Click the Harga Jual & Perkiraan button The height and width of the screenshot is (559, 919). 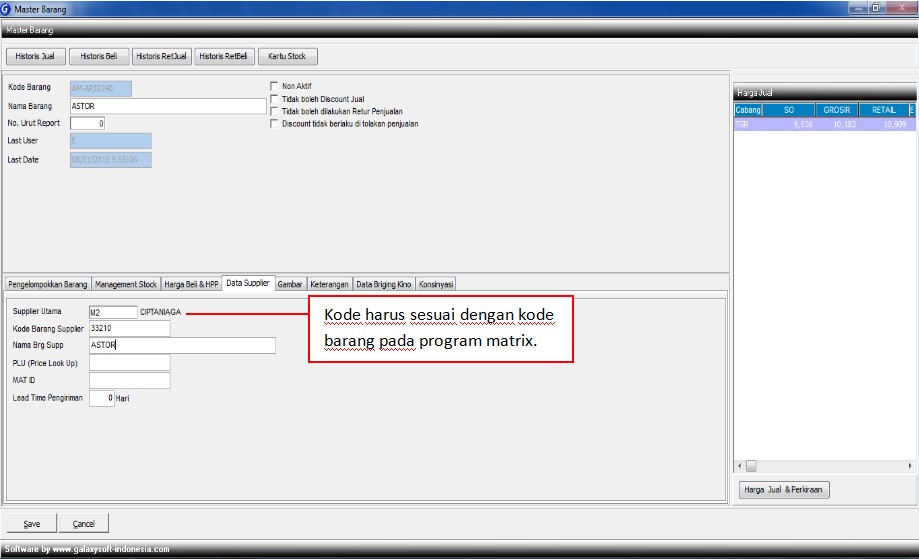pyautogui.click(x=784, y=490)
